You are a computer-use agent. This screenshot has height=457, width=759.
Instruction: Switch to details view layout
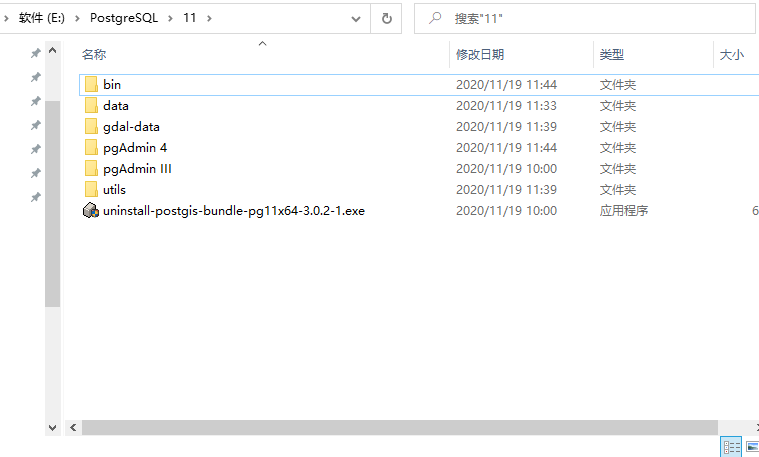coord(731,447)
